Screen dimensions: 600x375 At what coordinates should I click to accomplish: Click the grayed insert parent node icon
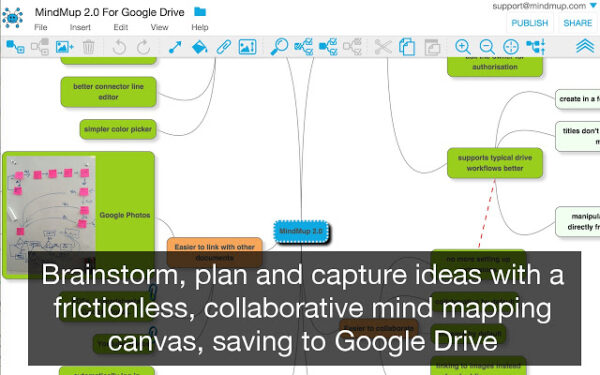(40, 47)
